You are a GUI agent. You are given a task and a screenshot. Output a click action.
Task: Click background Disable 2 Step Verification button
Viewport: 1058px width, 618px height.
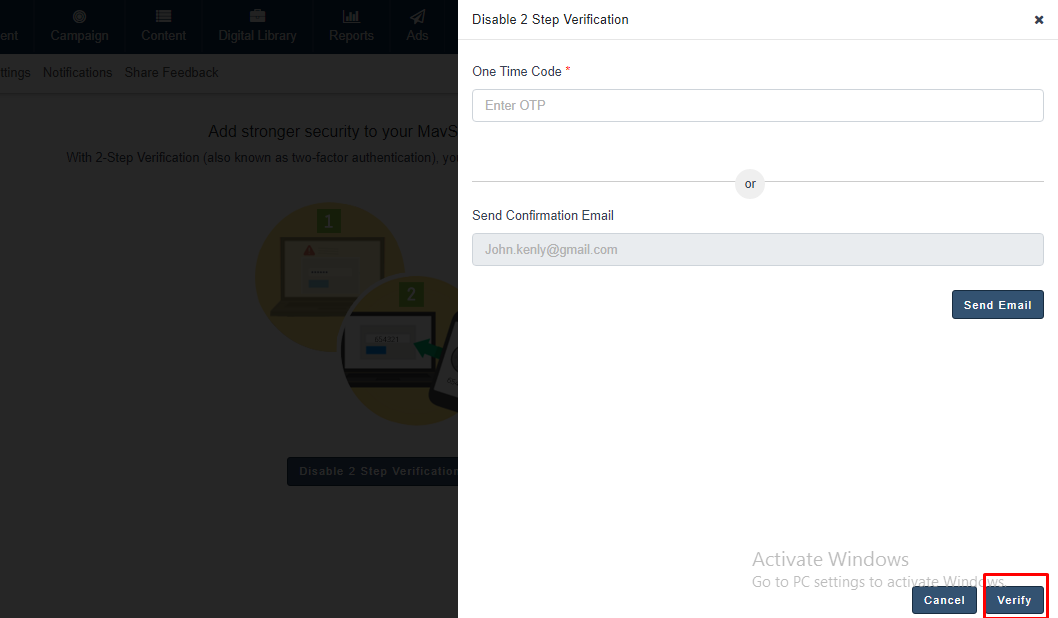click(372, 471)
